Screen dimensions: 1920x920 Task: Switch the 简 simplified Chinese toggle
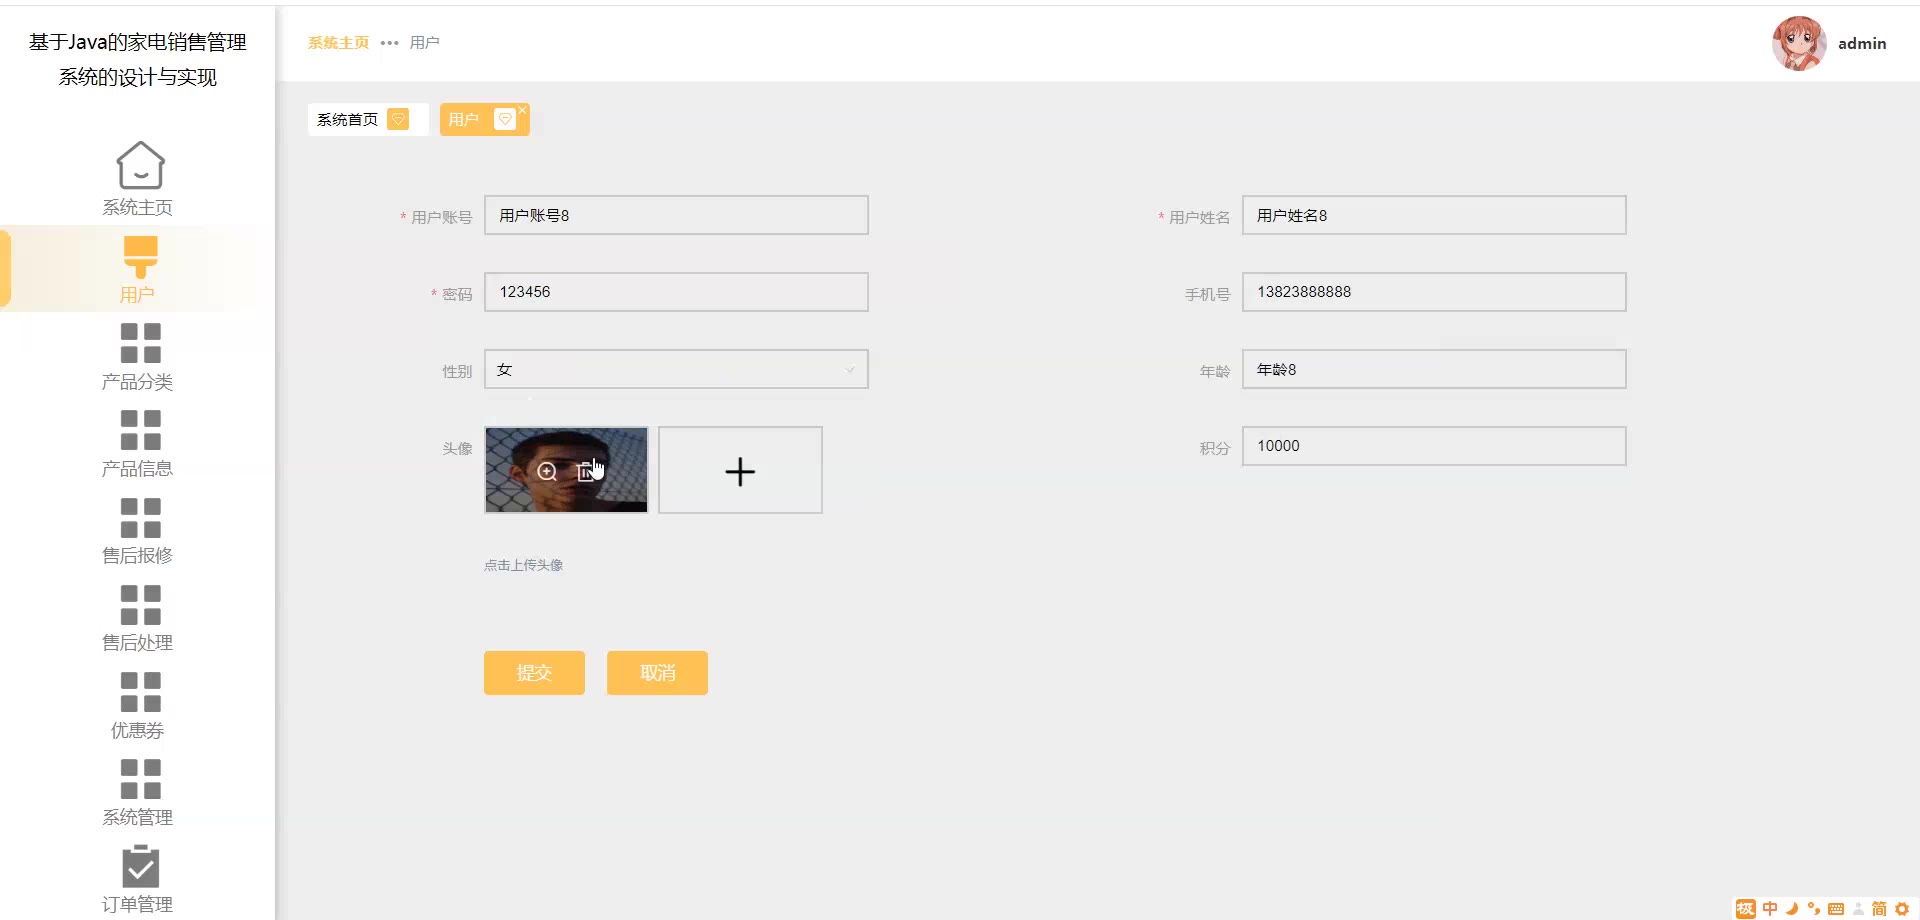1879,908
